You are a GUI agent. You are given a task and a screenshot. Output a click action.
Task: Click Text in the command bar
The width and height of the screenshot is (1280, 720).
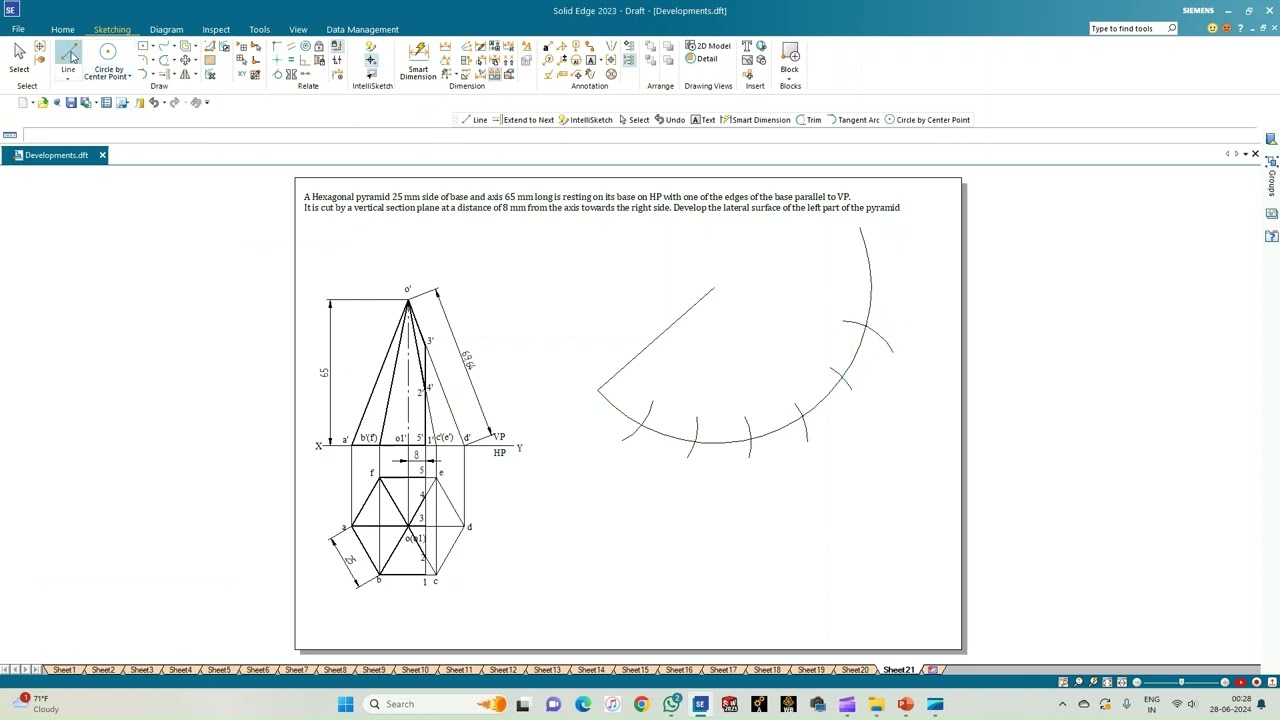703,120
